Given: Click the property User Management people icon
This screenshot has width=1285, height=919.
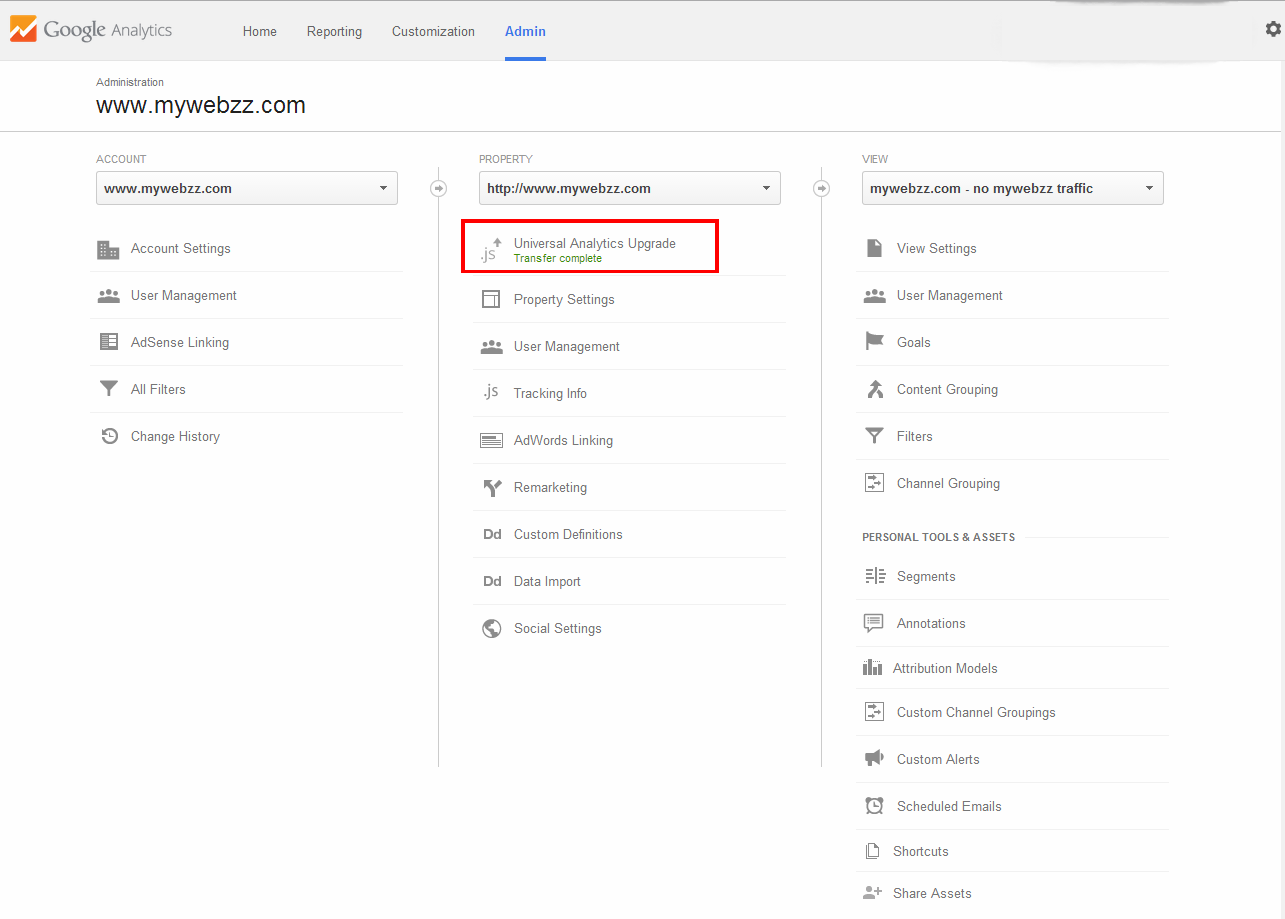Looking at the screenshot, I should pyautogui.click(x=491, y=347).
